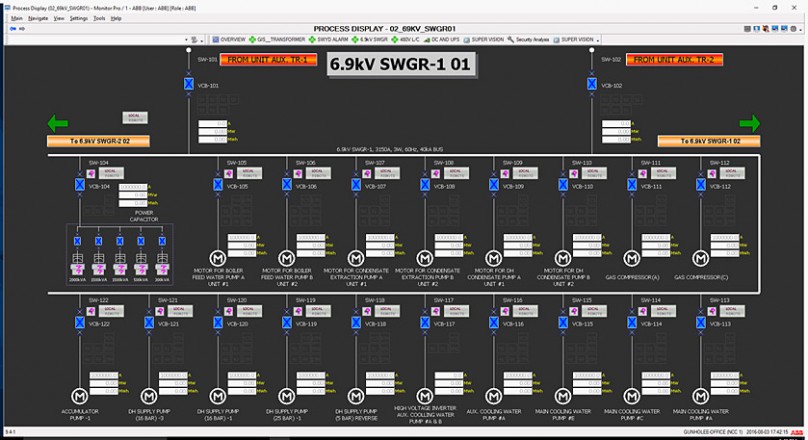Screen dimensions: 808x440
Task: Click the FROM UNIT AUX. TR-1 label
Action: 268,60
